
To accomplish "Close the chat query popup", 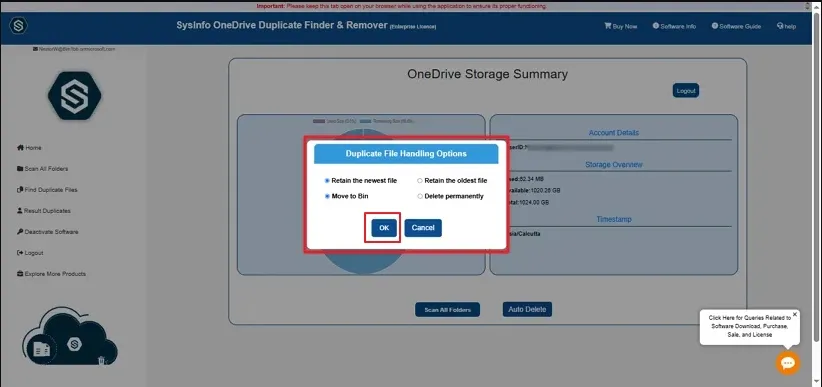I will 795,314.
